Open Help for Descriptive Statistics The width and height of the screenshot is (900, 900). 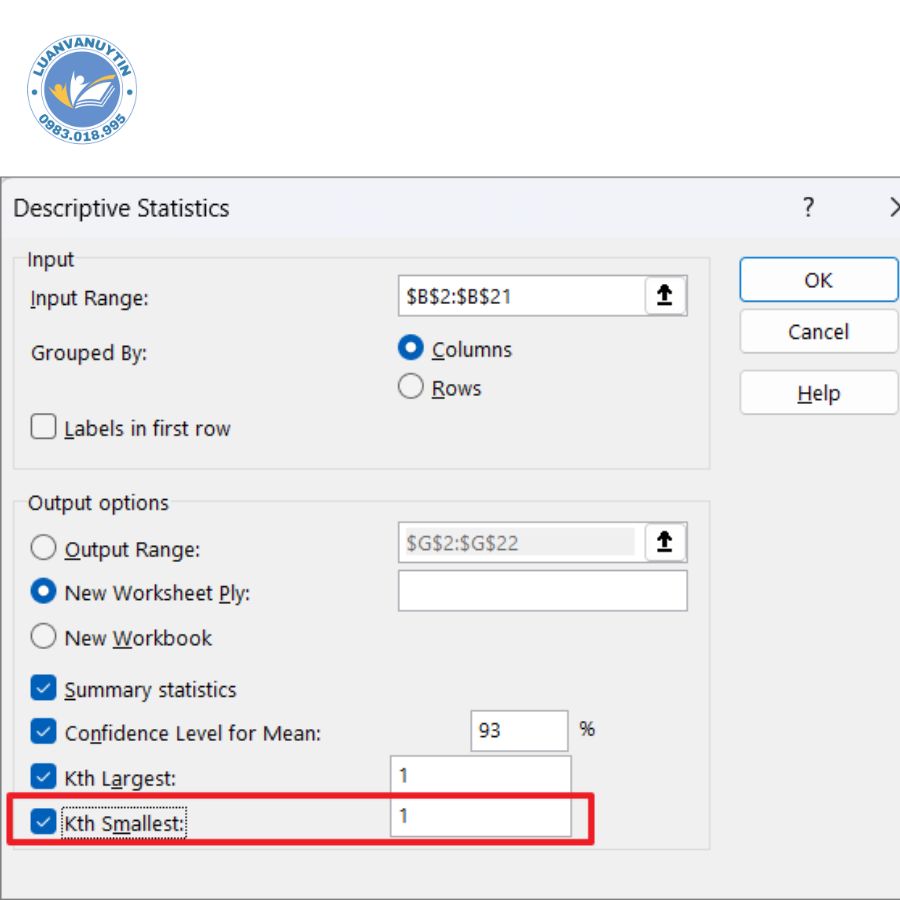pyautogui.click(x=818, y=393)
